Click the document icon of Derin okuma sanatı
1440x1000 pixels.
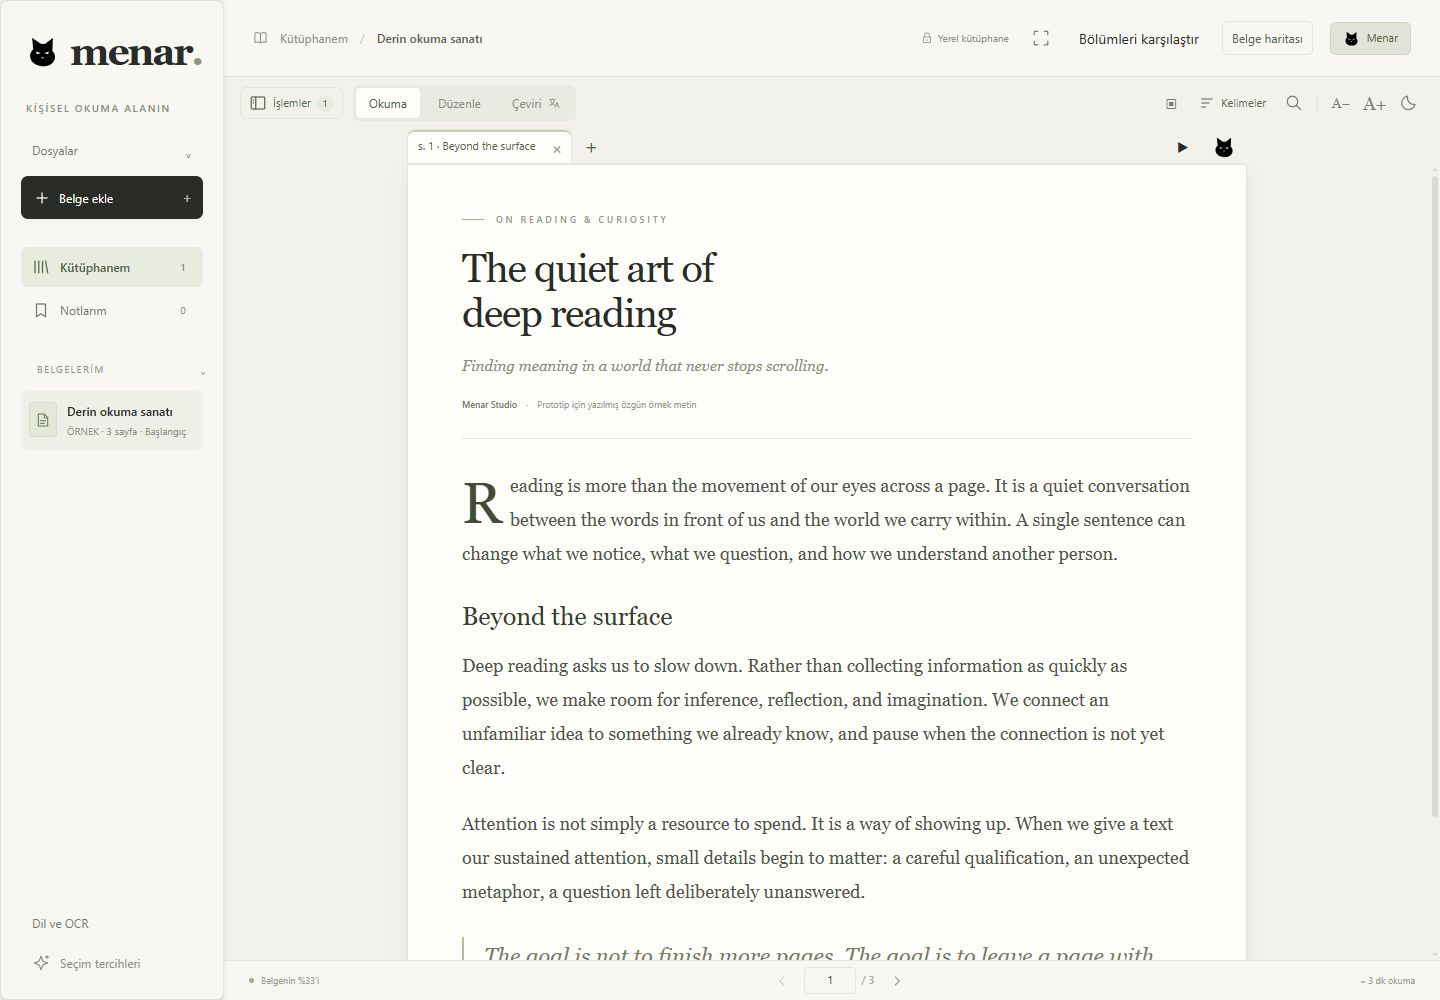coord(43,420)
